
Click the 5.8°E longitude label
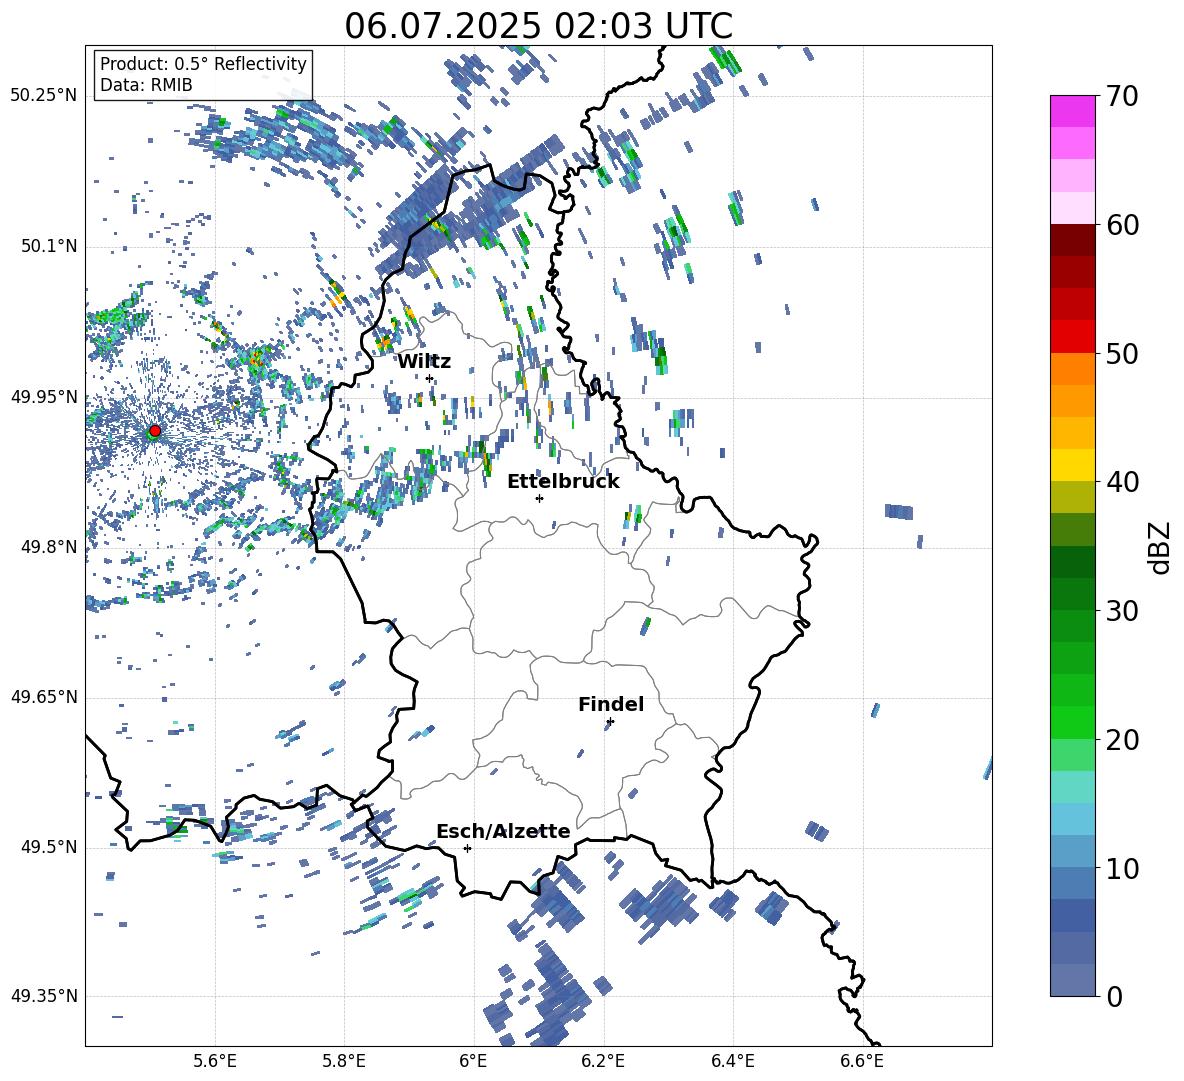pos(344,1061)
